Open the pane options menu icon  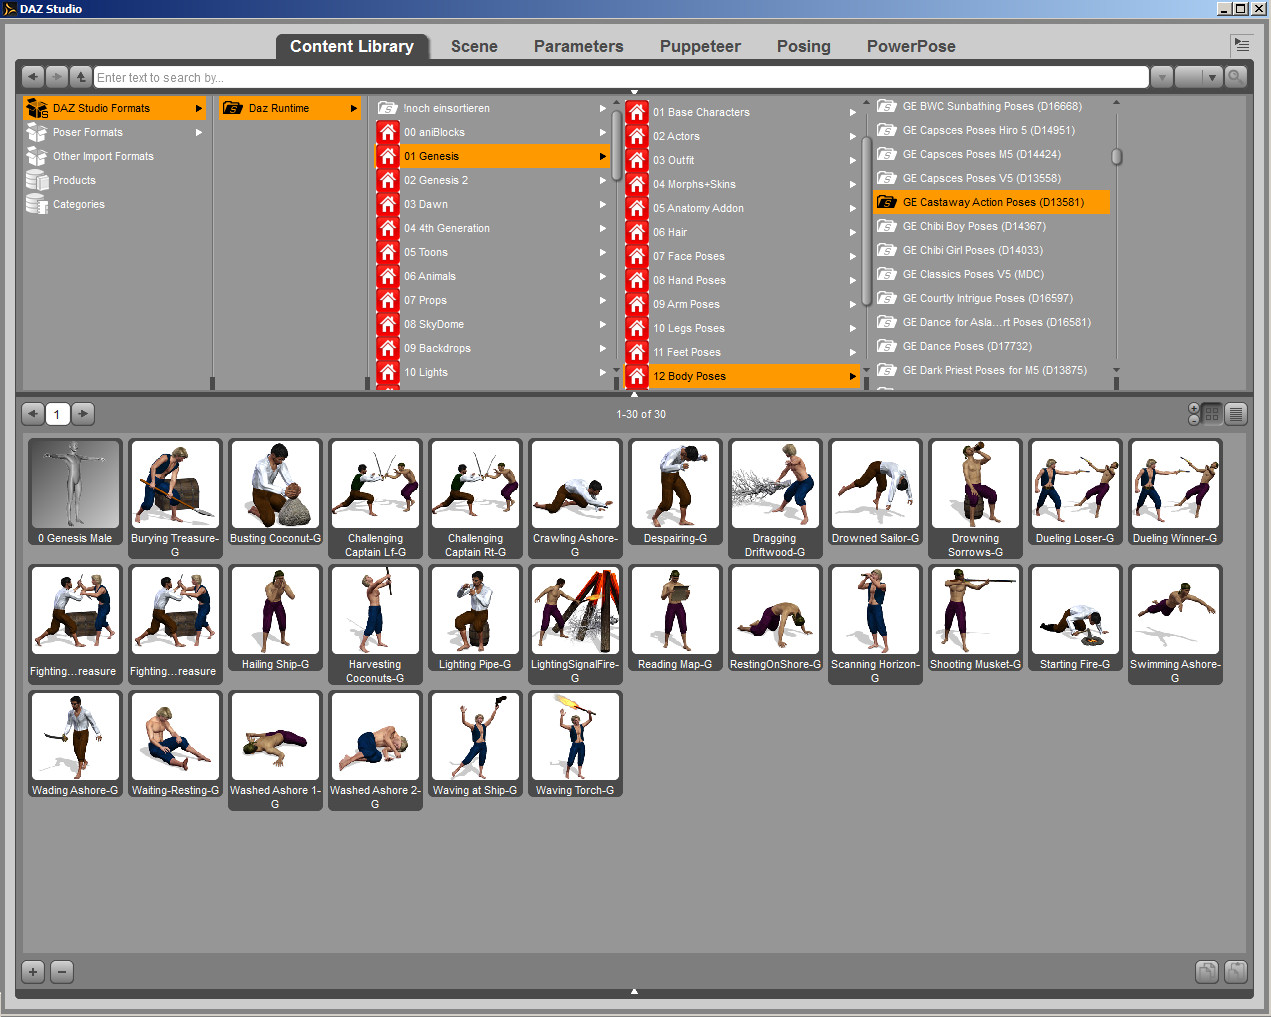1241,45
